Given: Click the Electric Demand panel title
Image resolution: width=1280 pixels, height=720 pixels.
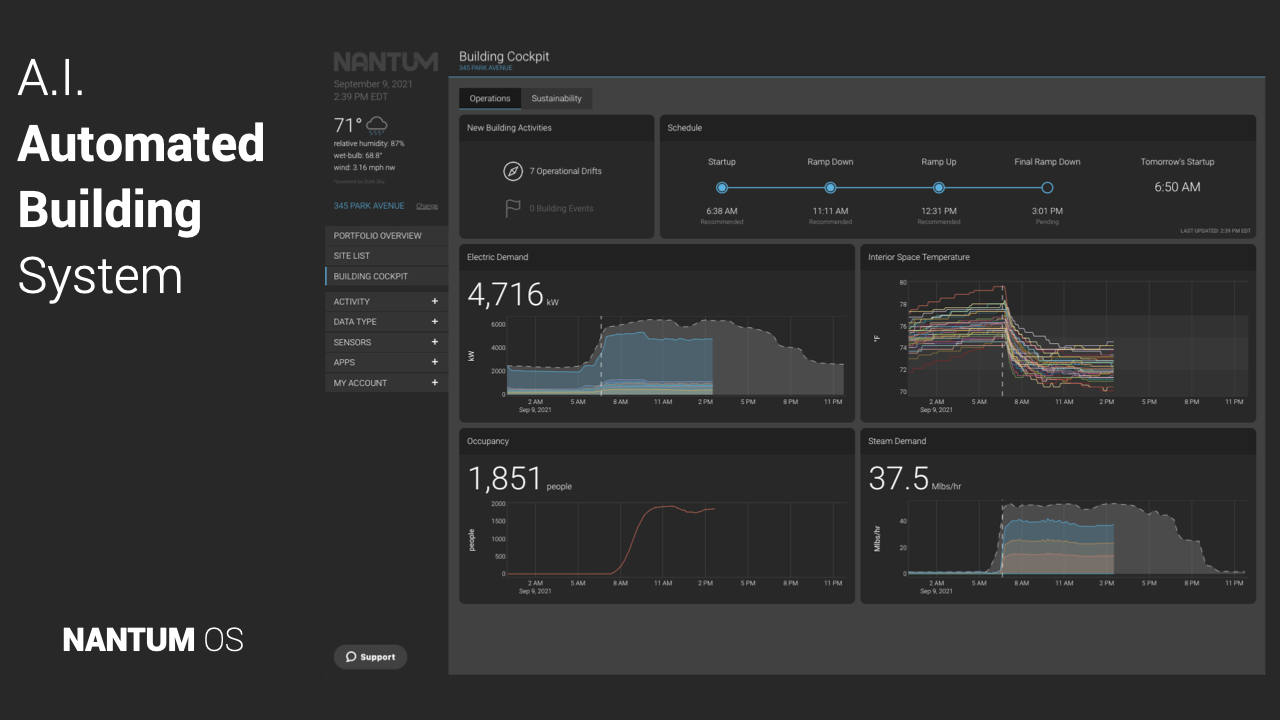Looking at the screenshot, I should 498,257.
